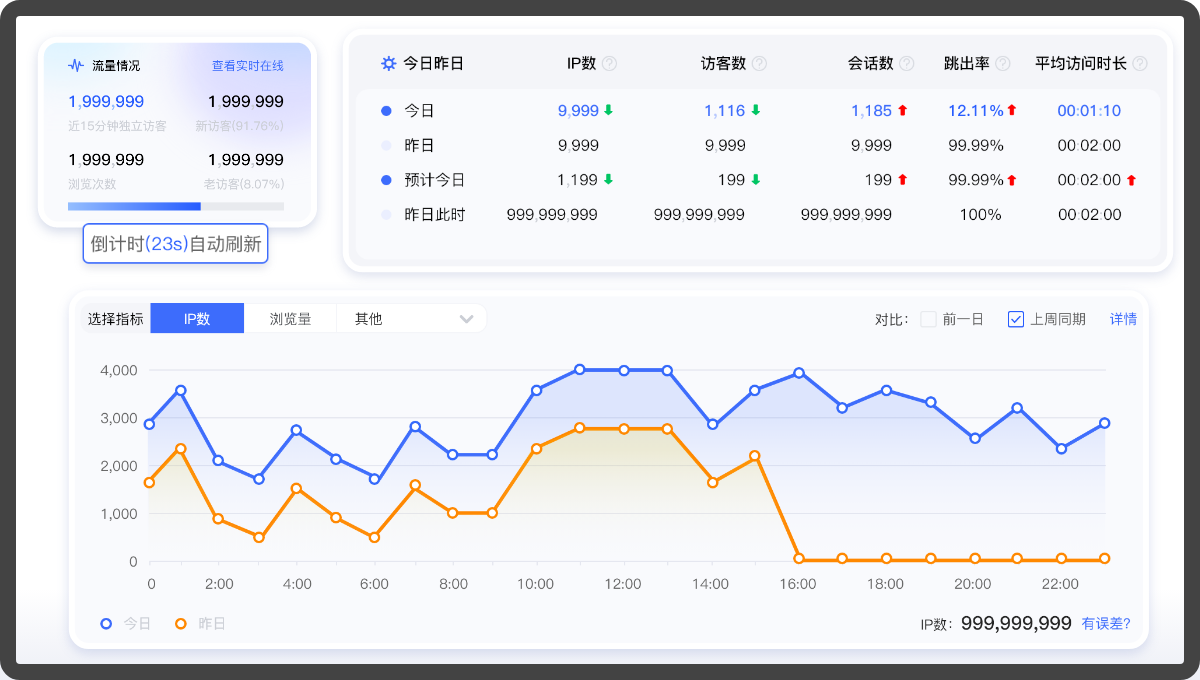Screen dimensions: 1200x680
Task: Click the 有误差? link
Action: (1106, 623)
